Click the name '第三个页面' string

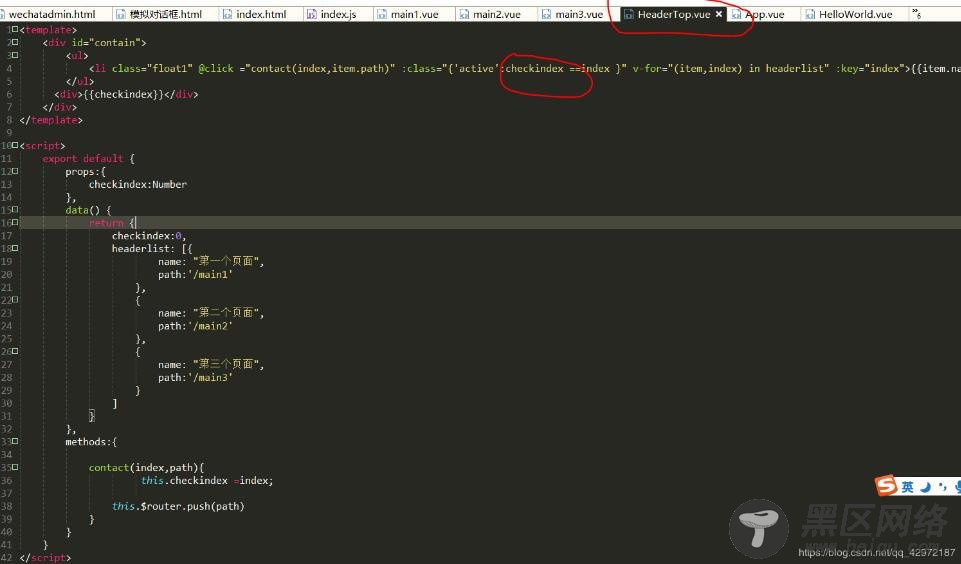tap(226, 364)
